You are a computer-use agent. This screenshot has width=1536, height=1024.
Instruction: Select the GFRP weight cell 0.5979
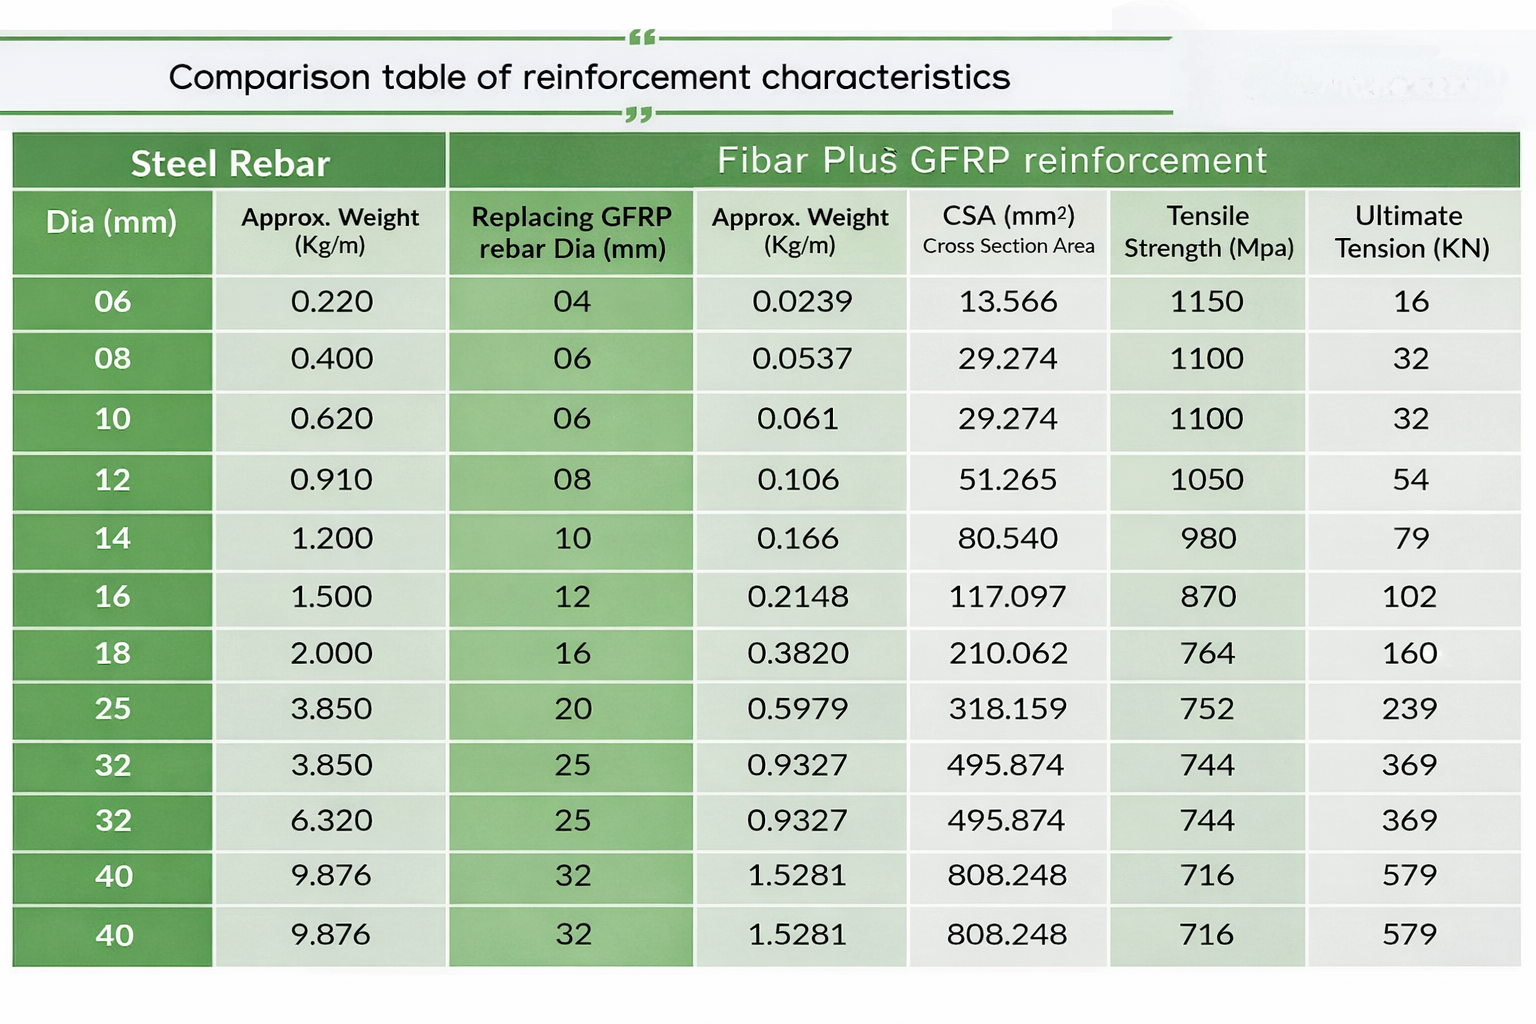click(798, 709)
